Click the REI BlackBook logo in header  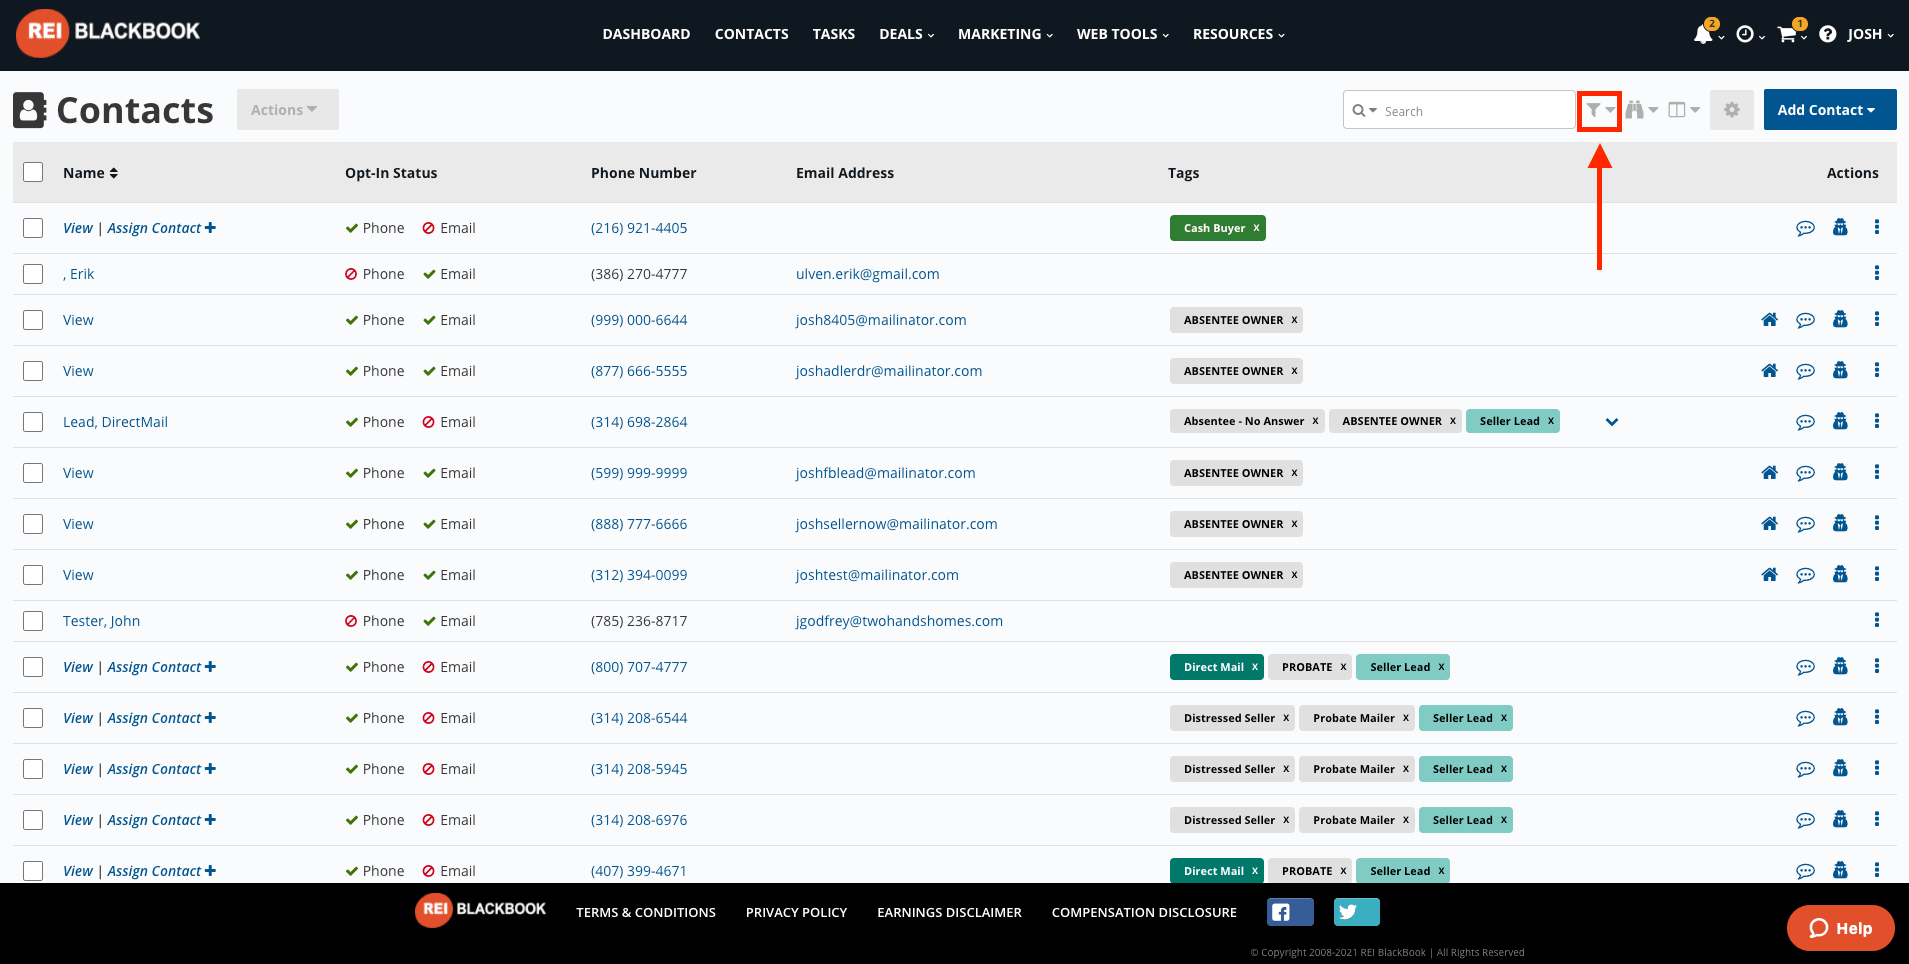click(108, 32)
